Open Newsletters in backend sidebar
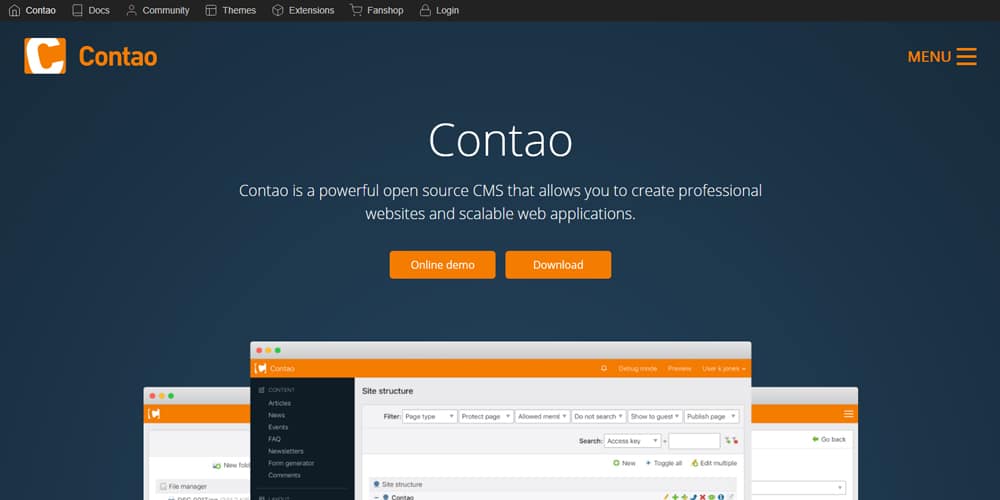Screen dimensions: 1000x500 (x=286, y=451)
